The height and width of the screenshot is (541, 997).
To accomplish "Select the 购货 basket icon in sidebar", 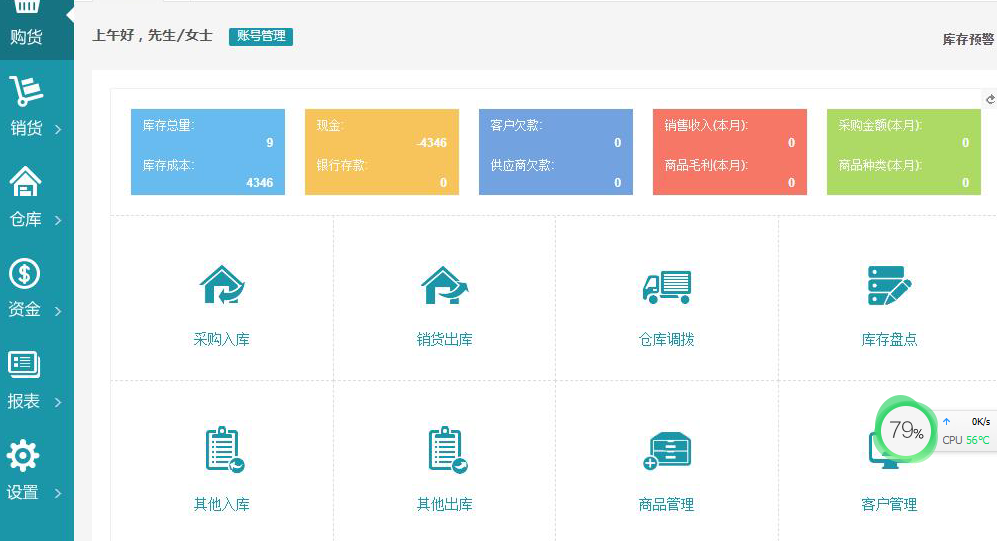I will (x=27, y=8).
